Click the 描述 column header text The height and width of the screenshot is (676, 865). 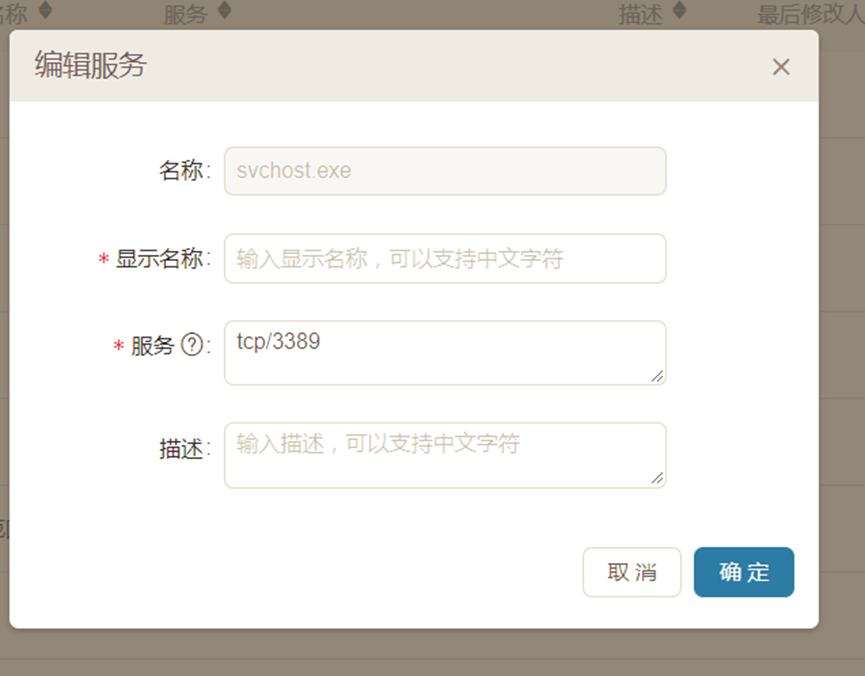click(640, 13)
